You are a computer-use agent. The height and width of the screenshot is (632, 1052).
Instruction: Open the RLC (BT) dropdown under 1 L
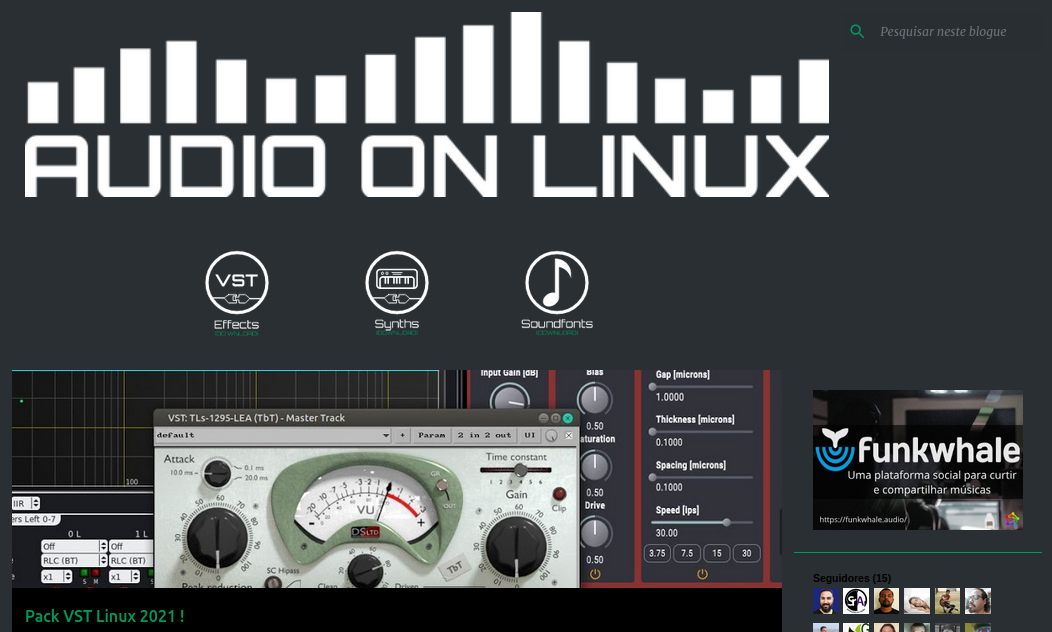[131, 560]
